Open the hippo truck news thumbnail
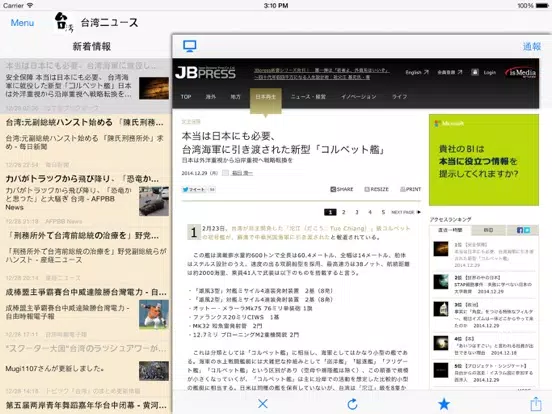The height and width of the screenshot is (414, 552). [x=154, y=201]
